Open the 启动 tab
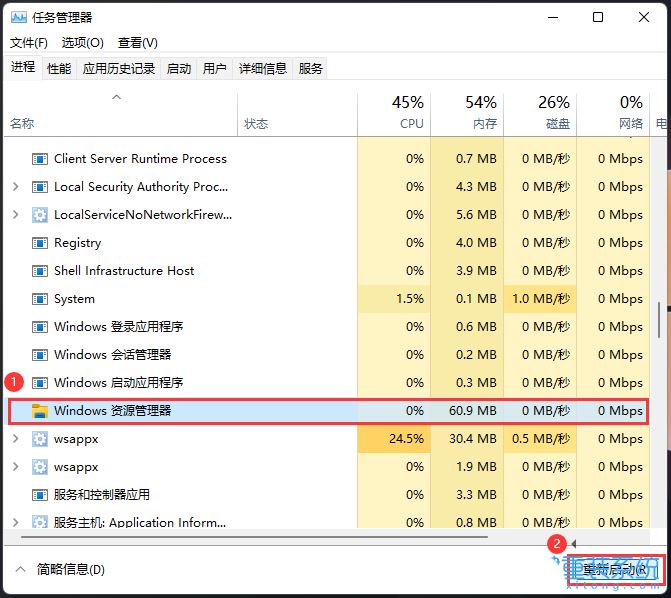Screen dimensions: 671x598 179,69
